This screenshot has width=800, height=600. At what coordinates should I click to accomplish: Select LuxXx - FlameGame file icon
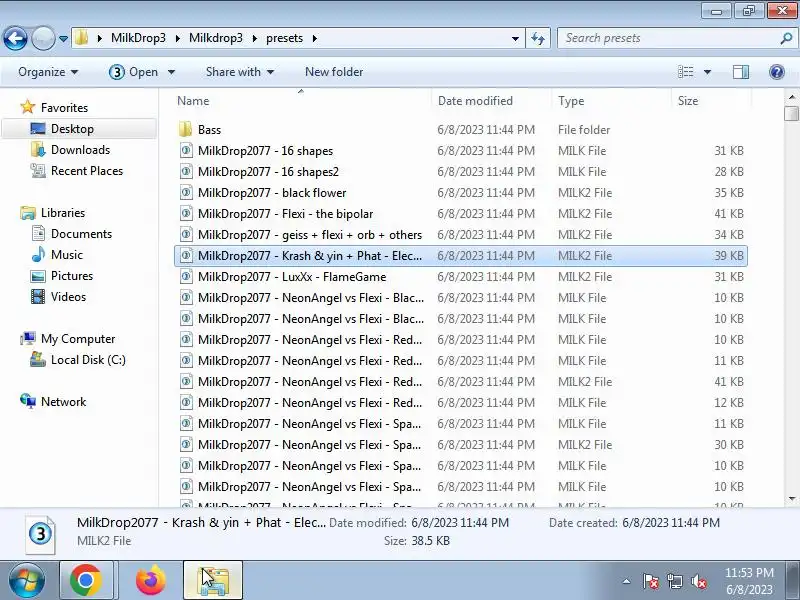coord(186,277)
